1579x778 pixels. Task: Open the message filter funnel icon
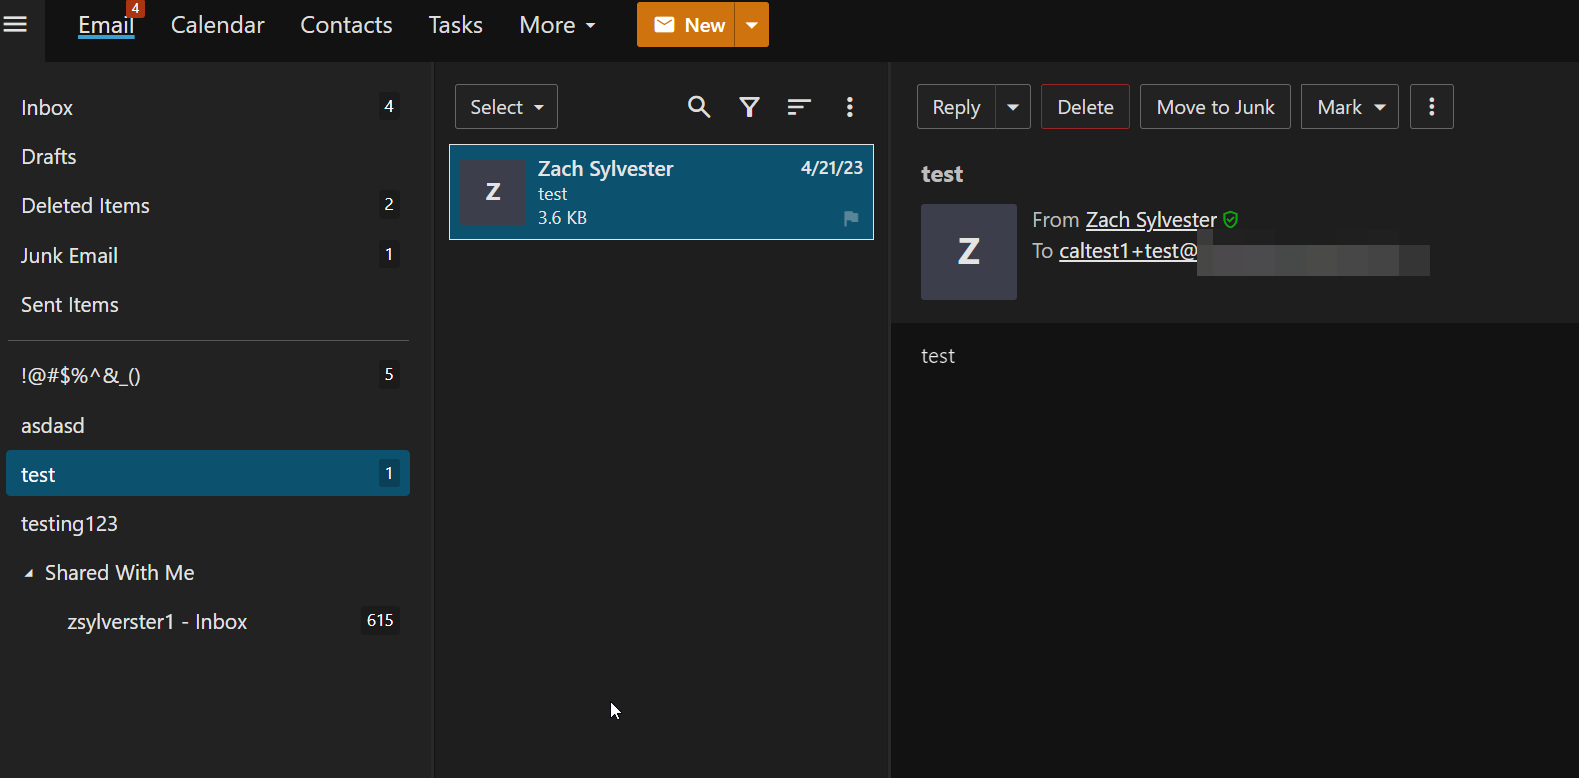coord(749,107)
